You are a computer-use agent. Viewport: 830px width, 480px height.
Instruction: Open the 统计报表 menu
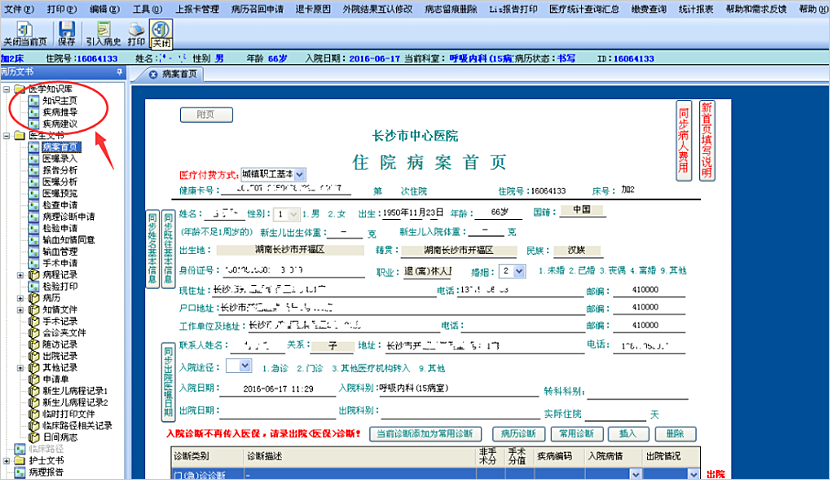tap(696, 9)
